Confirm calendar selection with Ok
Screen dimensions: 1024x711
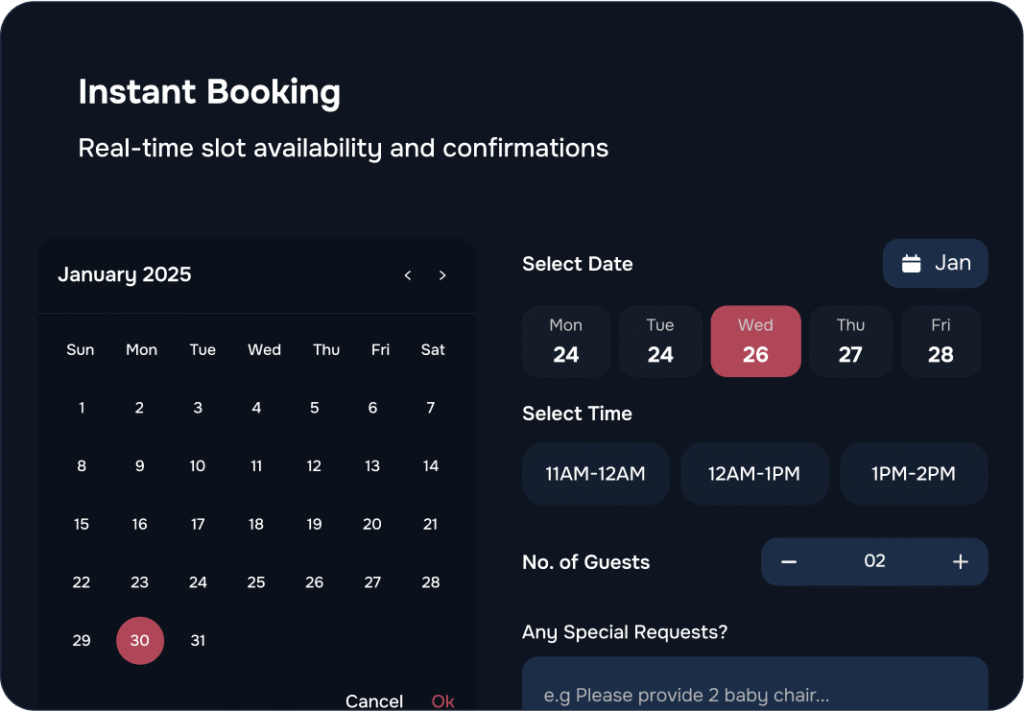tap(443, 701)
